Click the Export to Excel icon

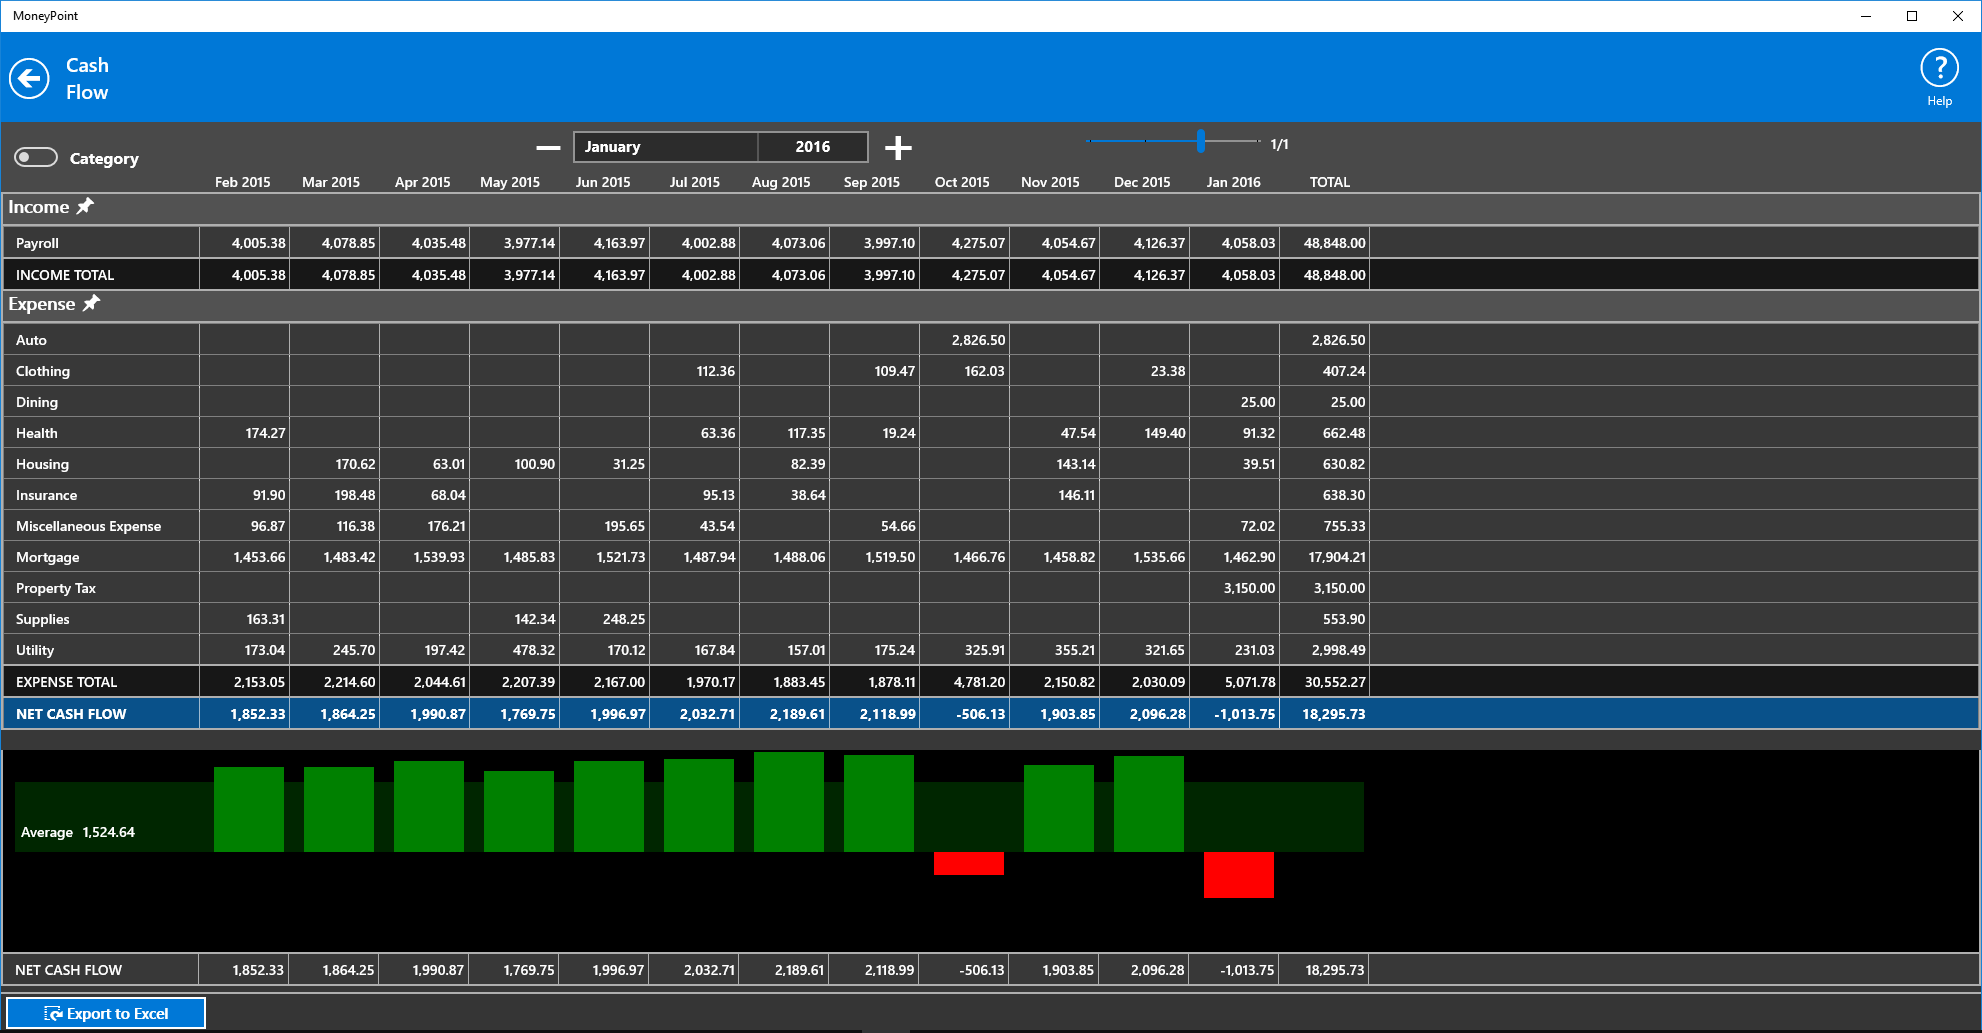click(x=51, y=1012)
